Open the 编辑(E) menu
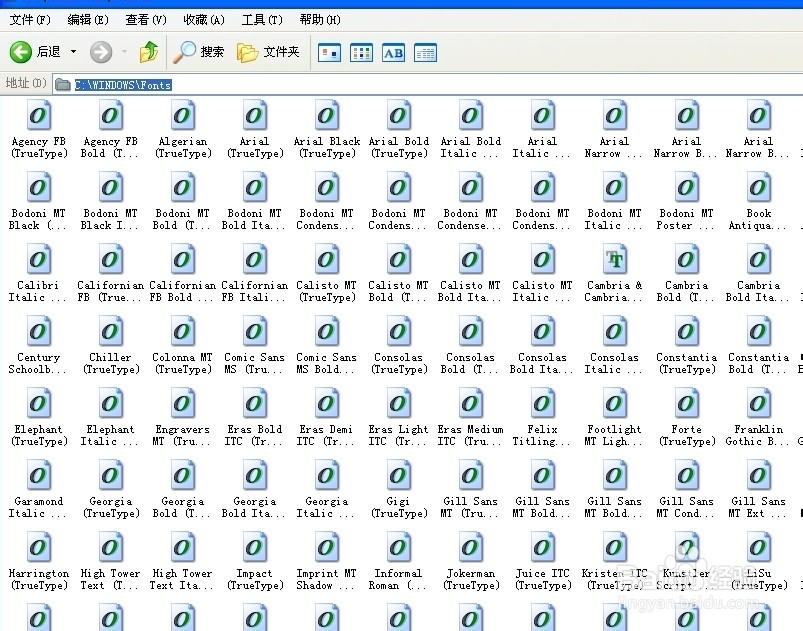Screen dimensions: 803x631 [x=88, y=20]
